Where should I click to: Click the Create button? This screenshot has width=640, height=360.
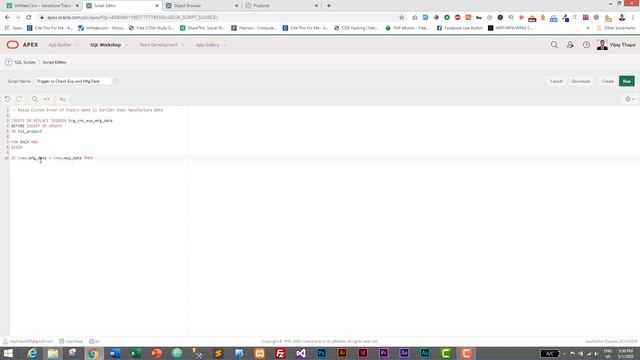(x=608, y=81)
